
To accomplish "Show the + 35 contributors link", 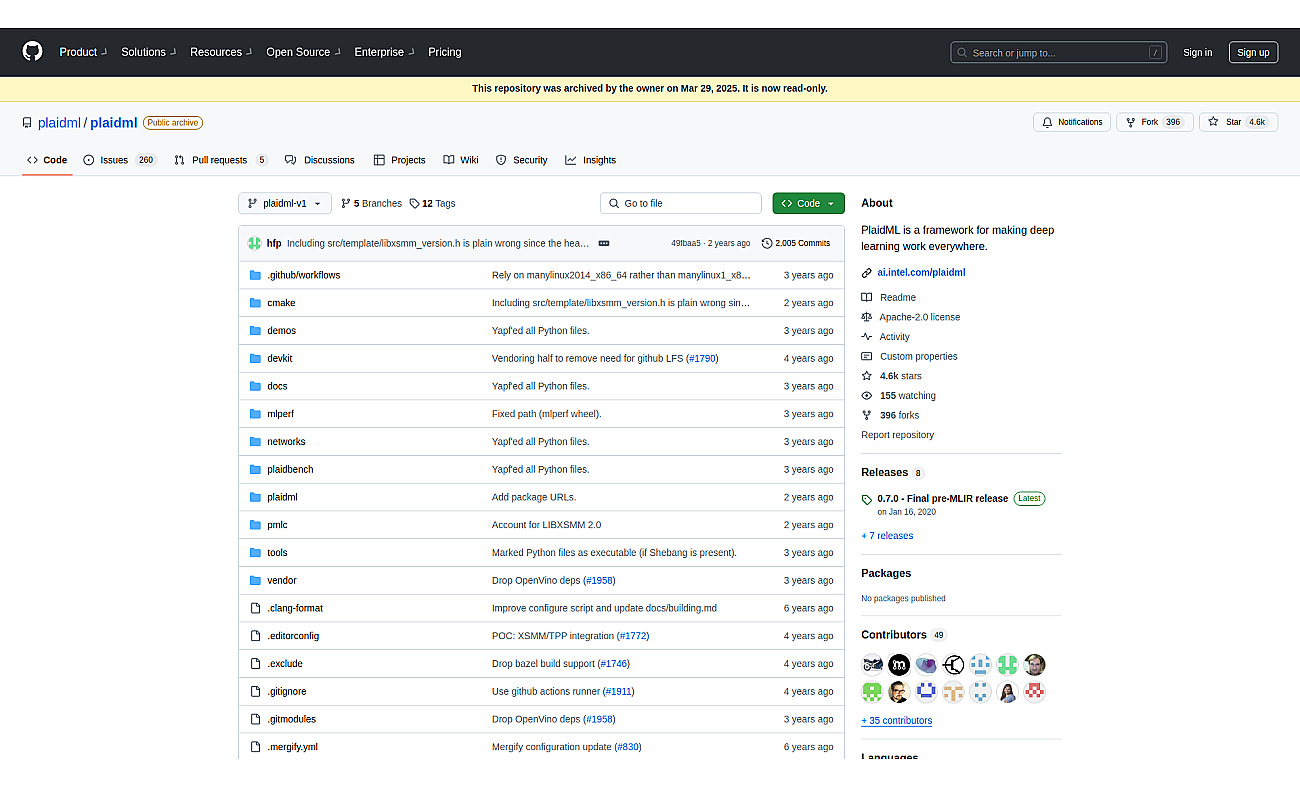I will (896, 721).
